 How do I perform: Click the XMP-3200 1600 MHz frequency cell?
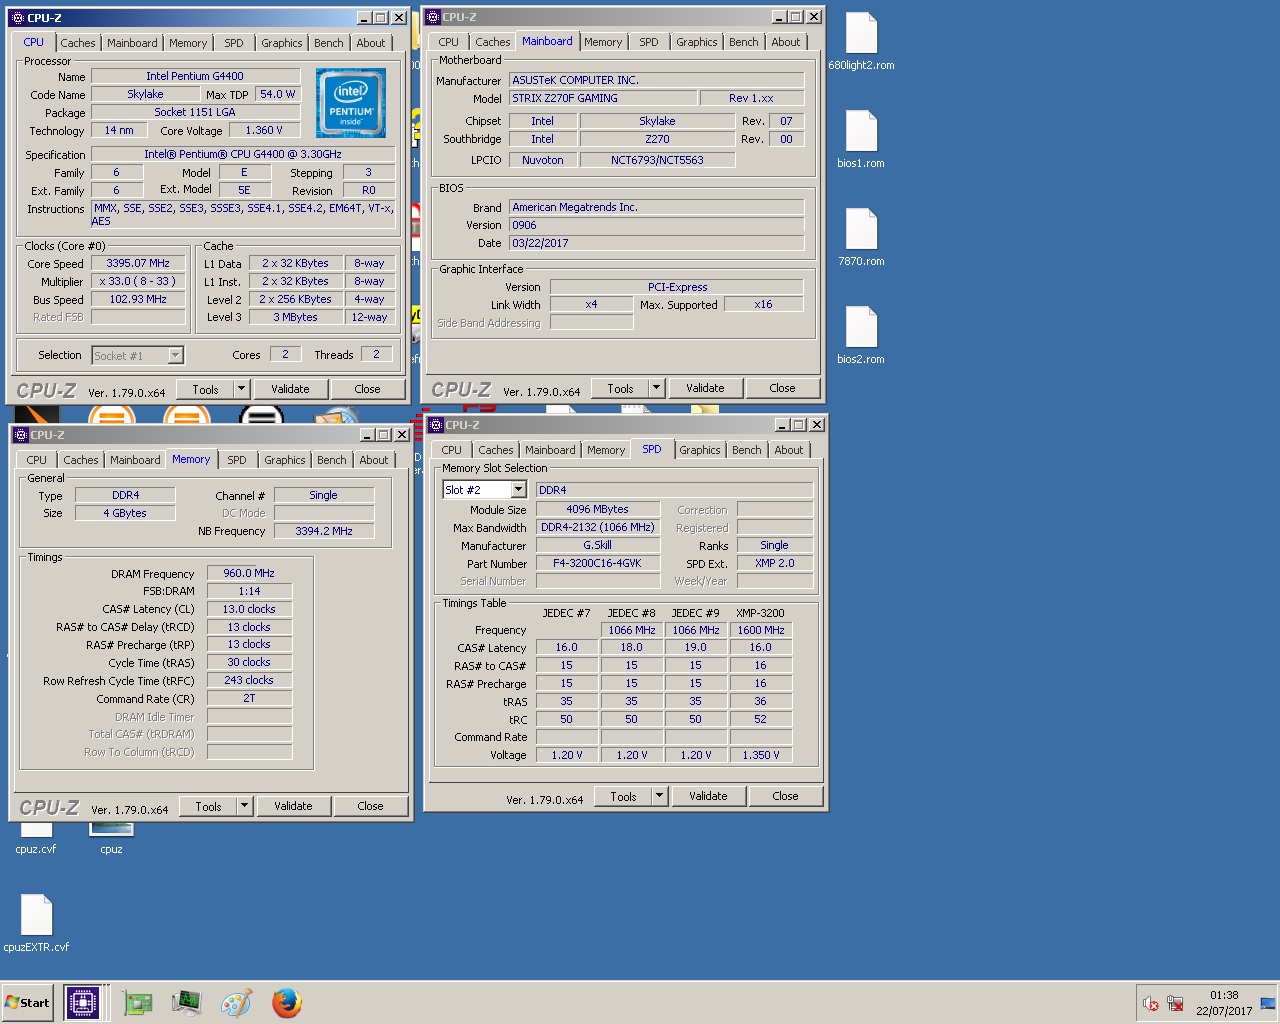tap(761, 630)
